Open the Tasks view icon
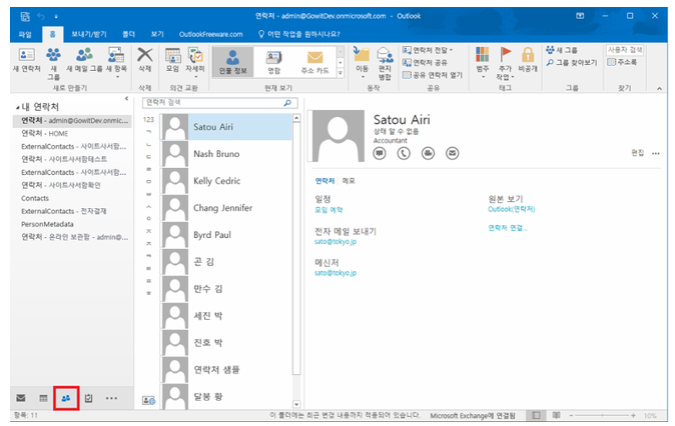675x426 pixels. [89, 397]
